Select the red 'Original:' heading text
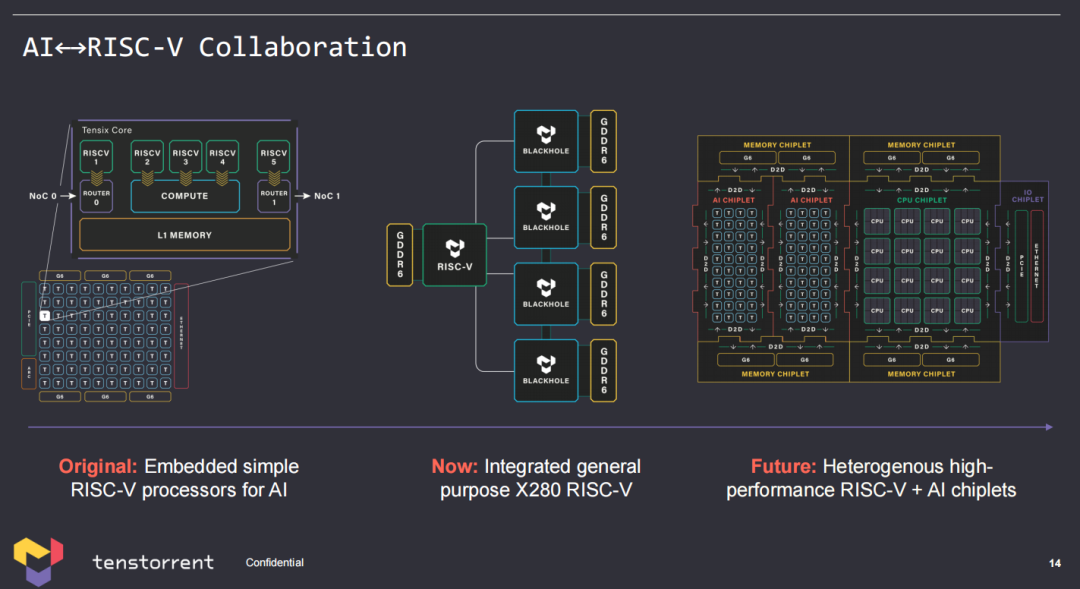 pyautogui.click(x=98, y=467)
